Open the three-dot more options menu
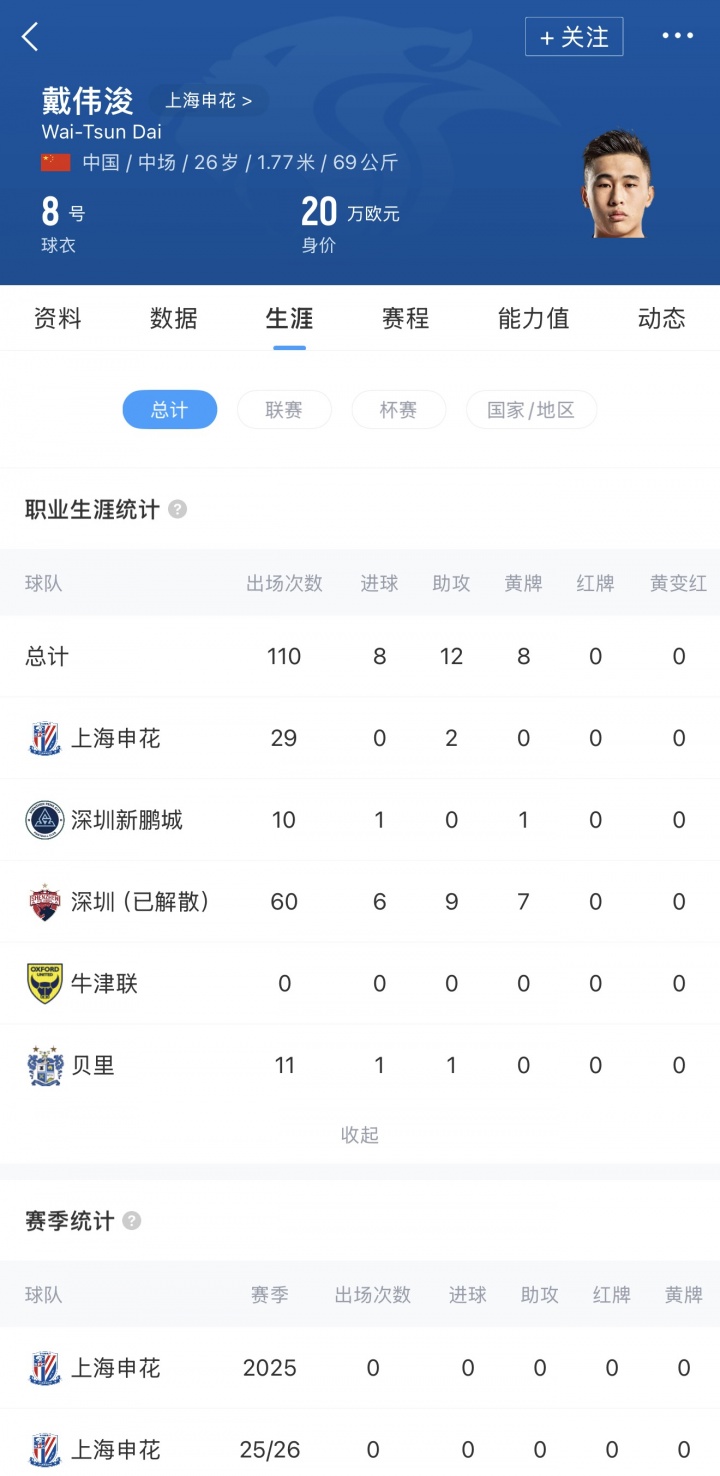This screenshot has width=720, height=1476. (677, 36)
